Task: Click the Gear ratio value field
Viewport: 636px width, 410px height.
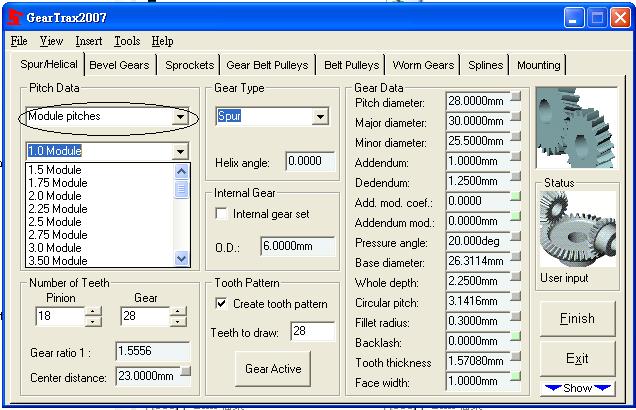Action: 153,351
